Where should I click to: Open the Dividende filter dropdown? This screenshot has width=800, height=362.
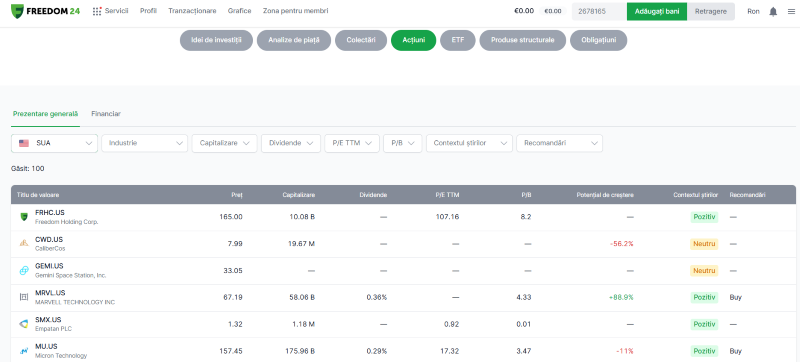click(291, 143)
